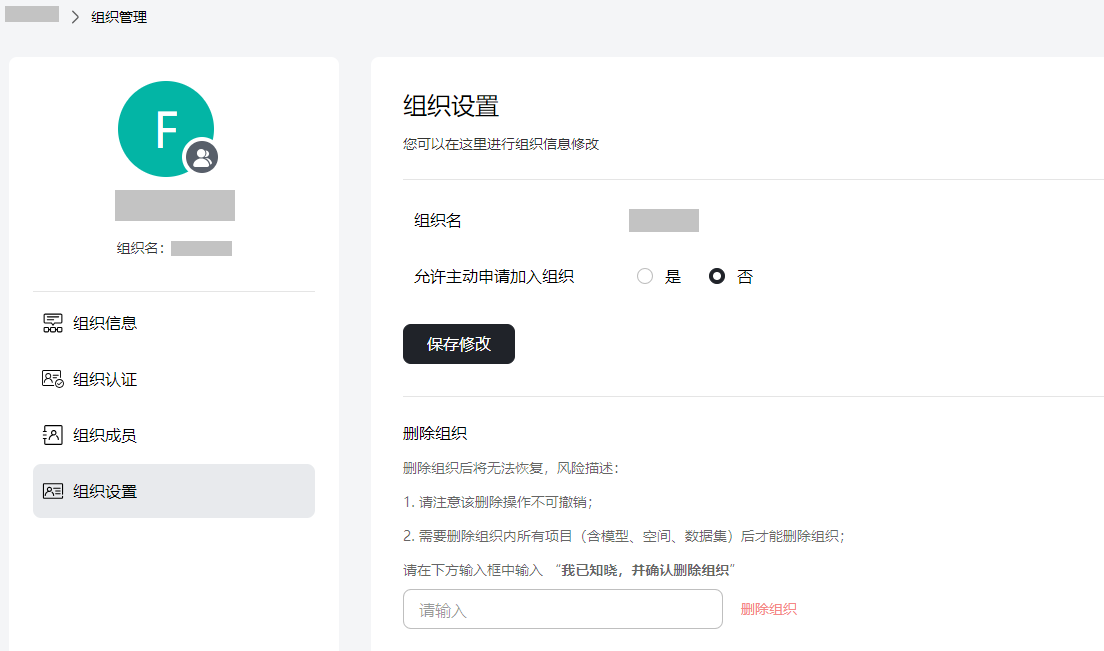Viewport: 1104px width, 651px height.
Task: Click the 删除组织 link
Action: (x=768, y=608)
